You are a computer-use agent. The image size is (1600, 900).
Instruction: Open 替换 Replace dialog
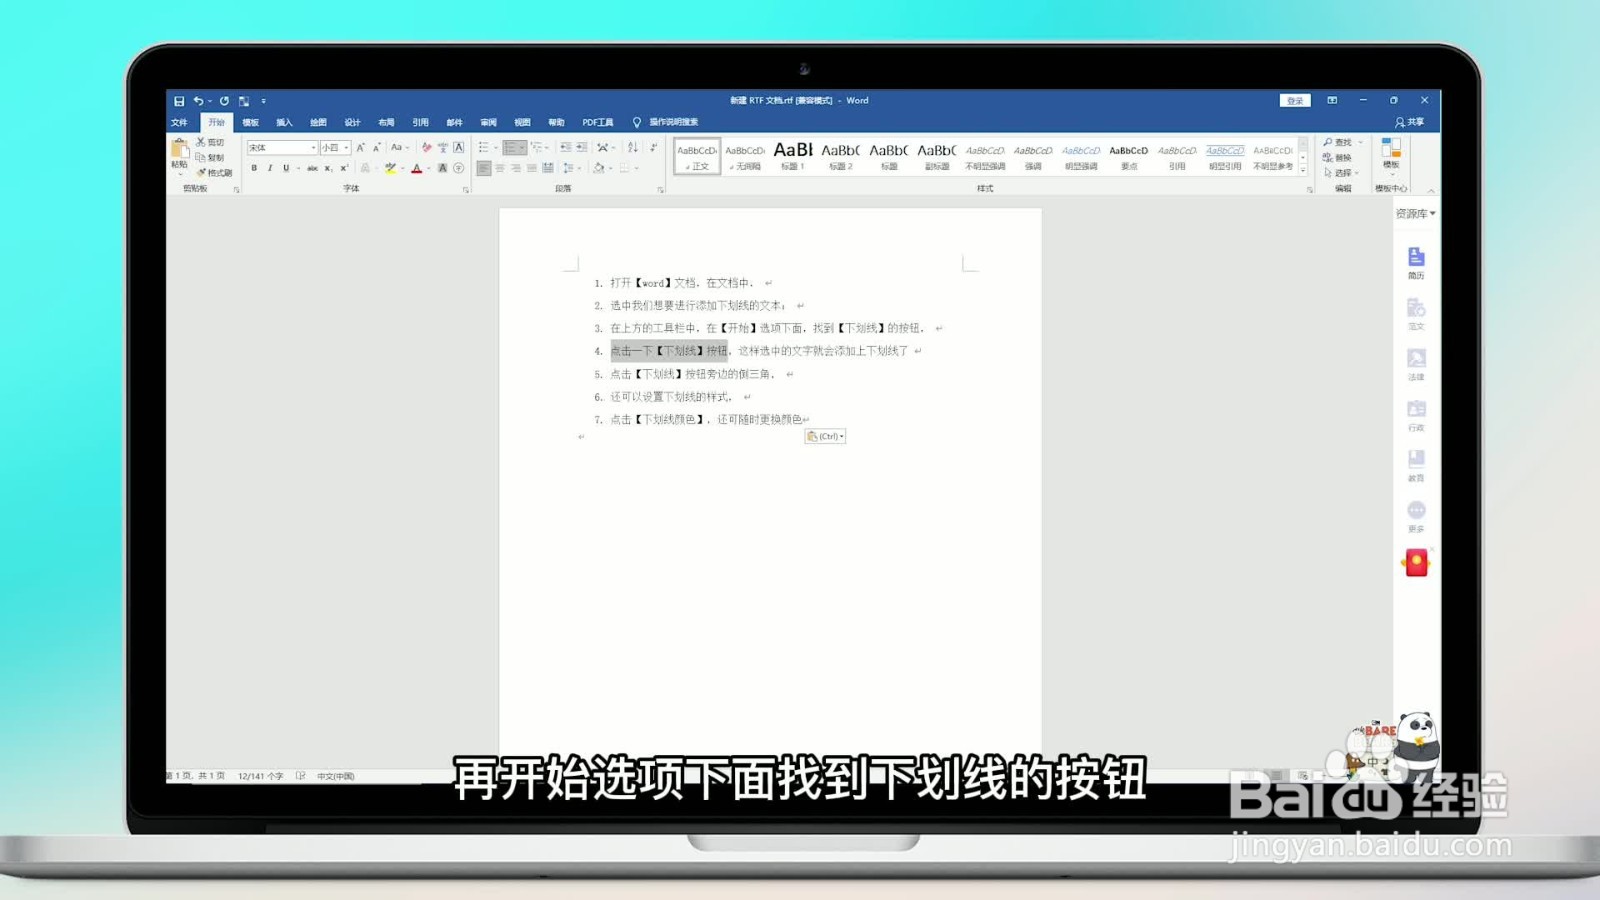coord(1338,158)
